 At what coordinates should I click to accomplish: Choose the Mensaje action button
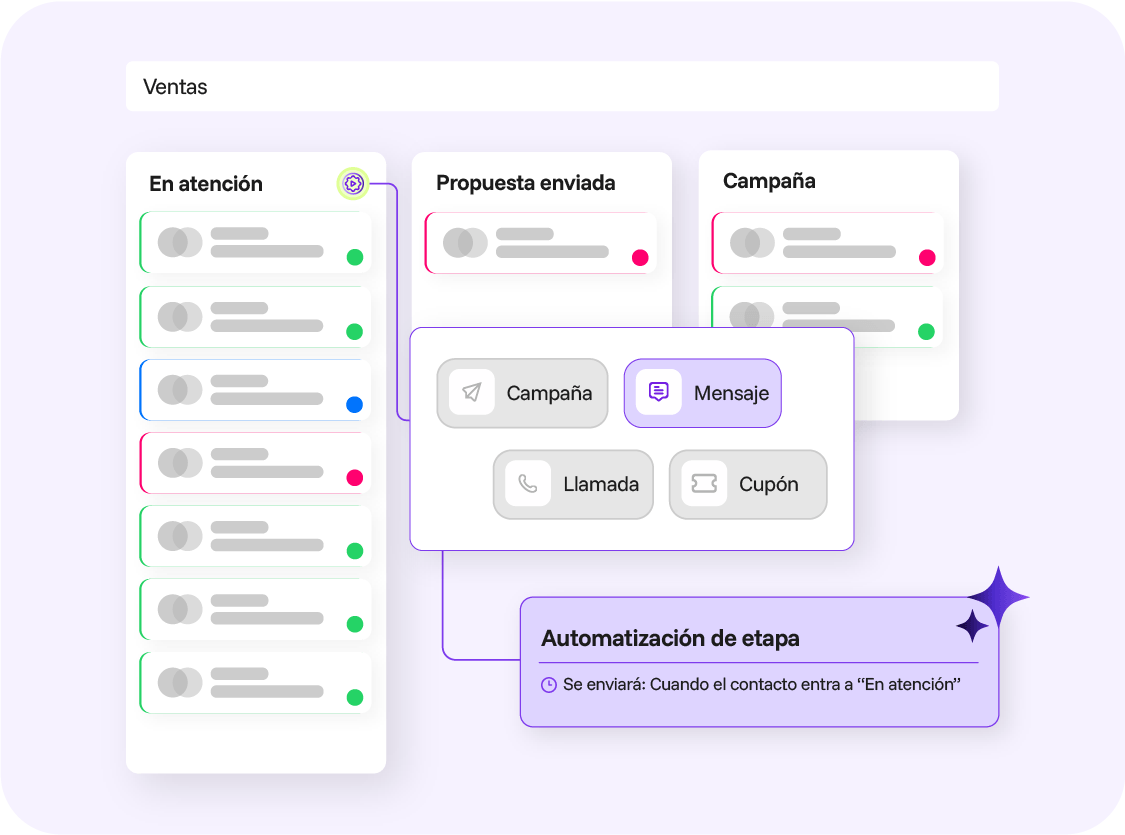[x=702, y=393]
